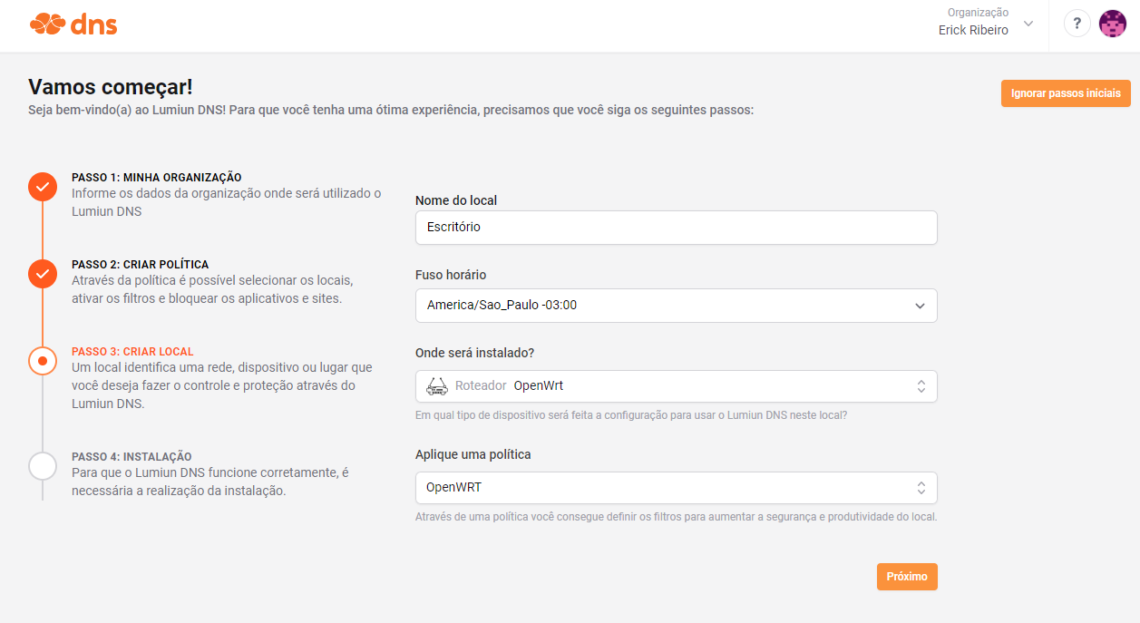The width and height of the screenshot is (1140, 623).
Task: Click the step 1 completed checkmark circle
Action: click(43, 187)
